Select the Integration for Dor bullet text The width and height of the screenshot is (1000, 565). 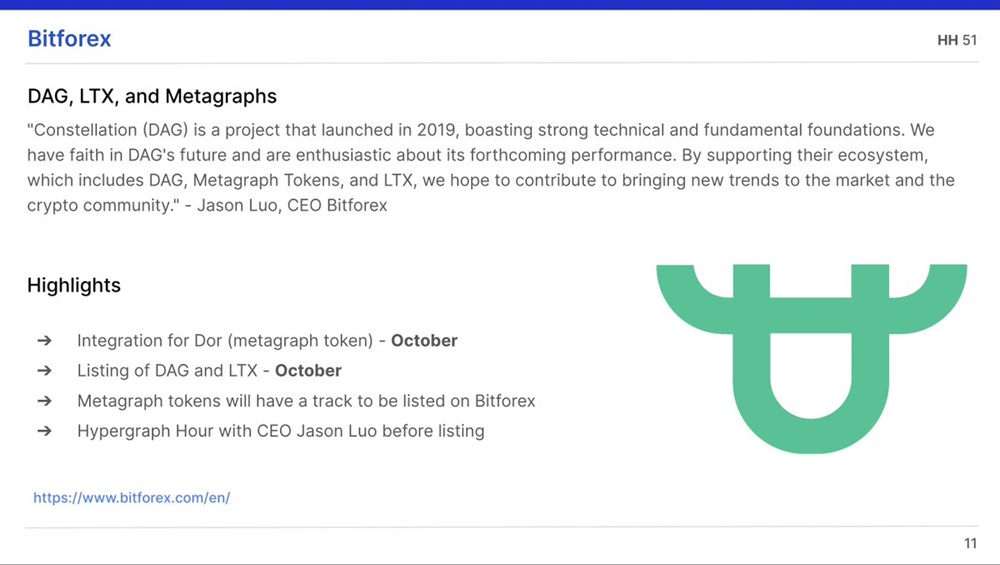click(x=230, y=341)
